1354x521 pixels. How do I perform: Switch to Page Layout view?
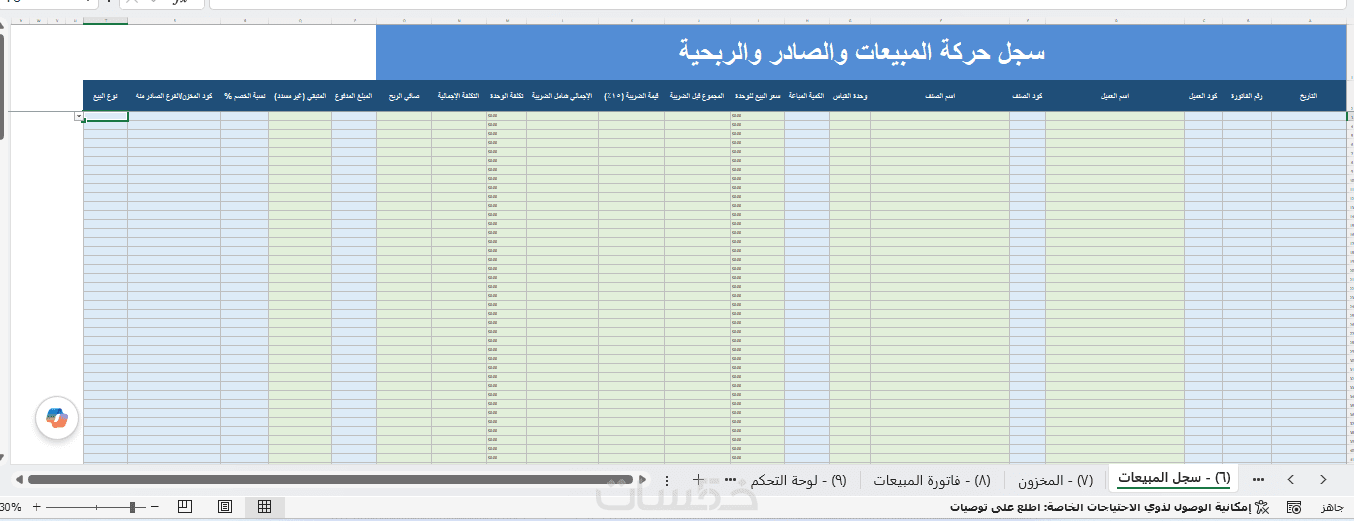tap(225, 507)
